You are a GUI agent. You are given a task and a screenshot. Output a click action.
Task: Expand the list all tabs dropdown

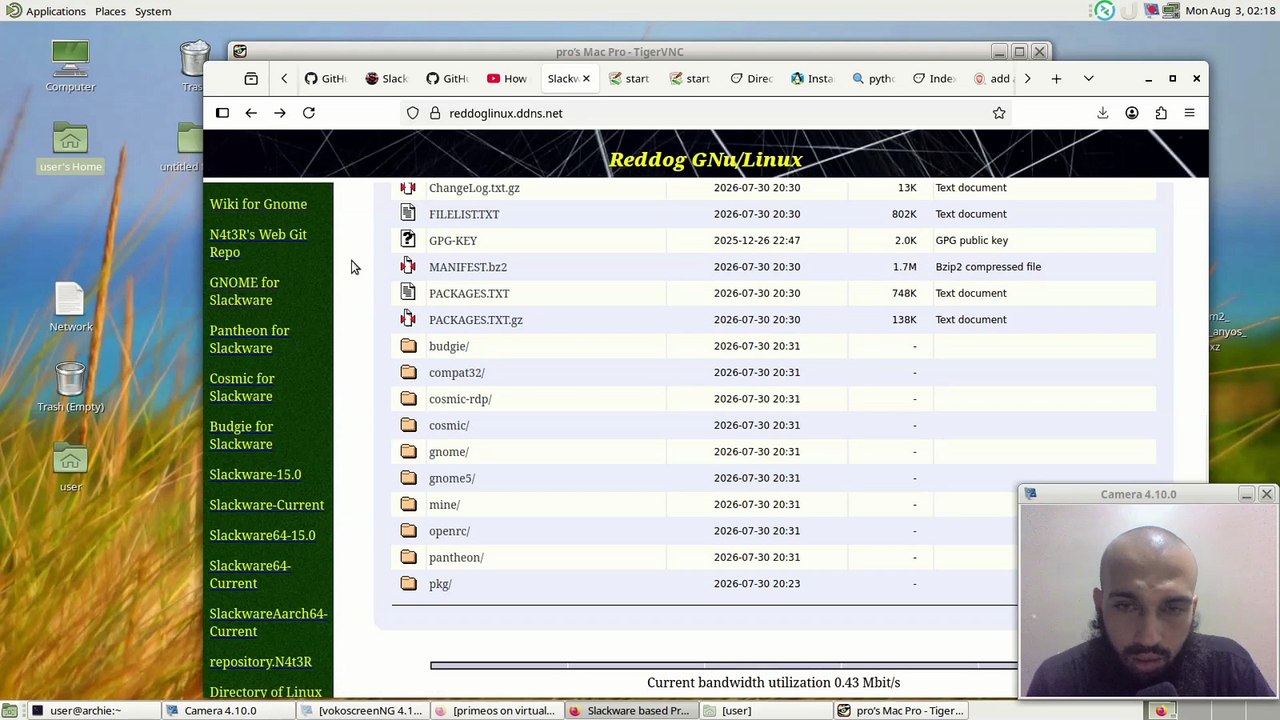click(x=1089, y=78)
